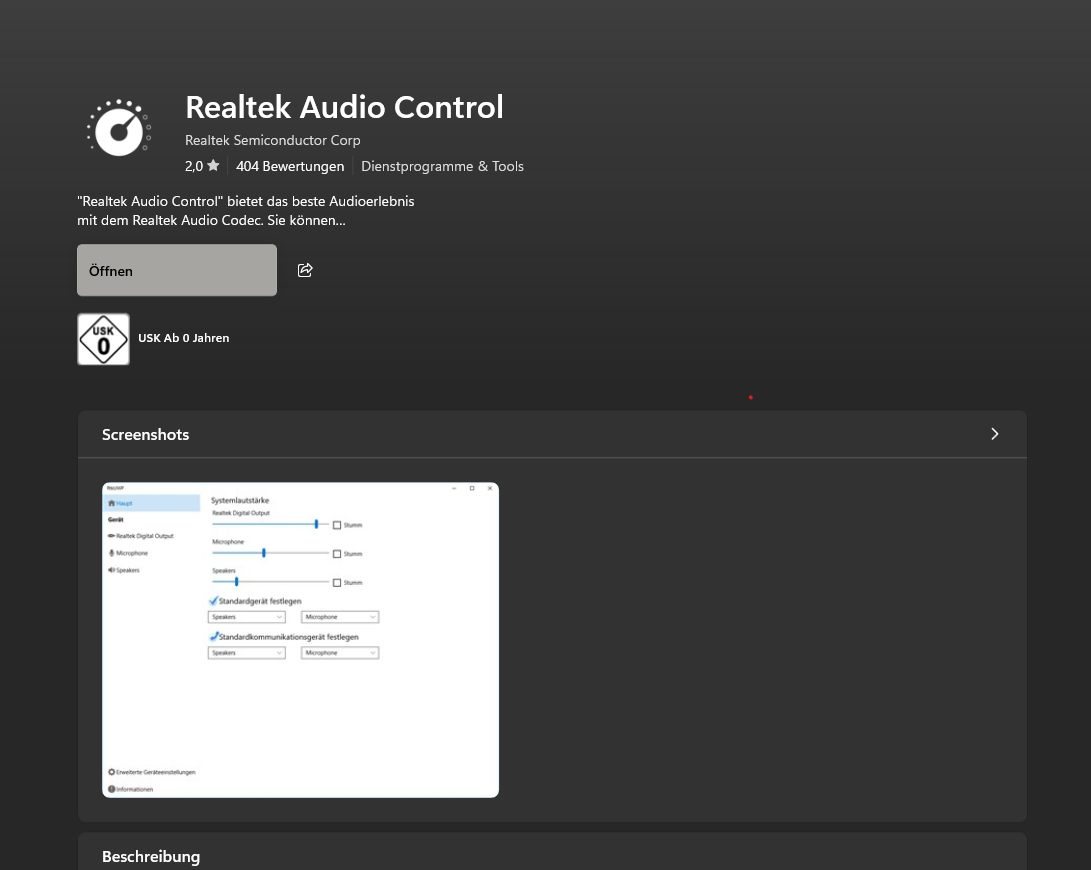Click the star rating next to 2,0
1091x870 pixels.
tap(213, 166)
